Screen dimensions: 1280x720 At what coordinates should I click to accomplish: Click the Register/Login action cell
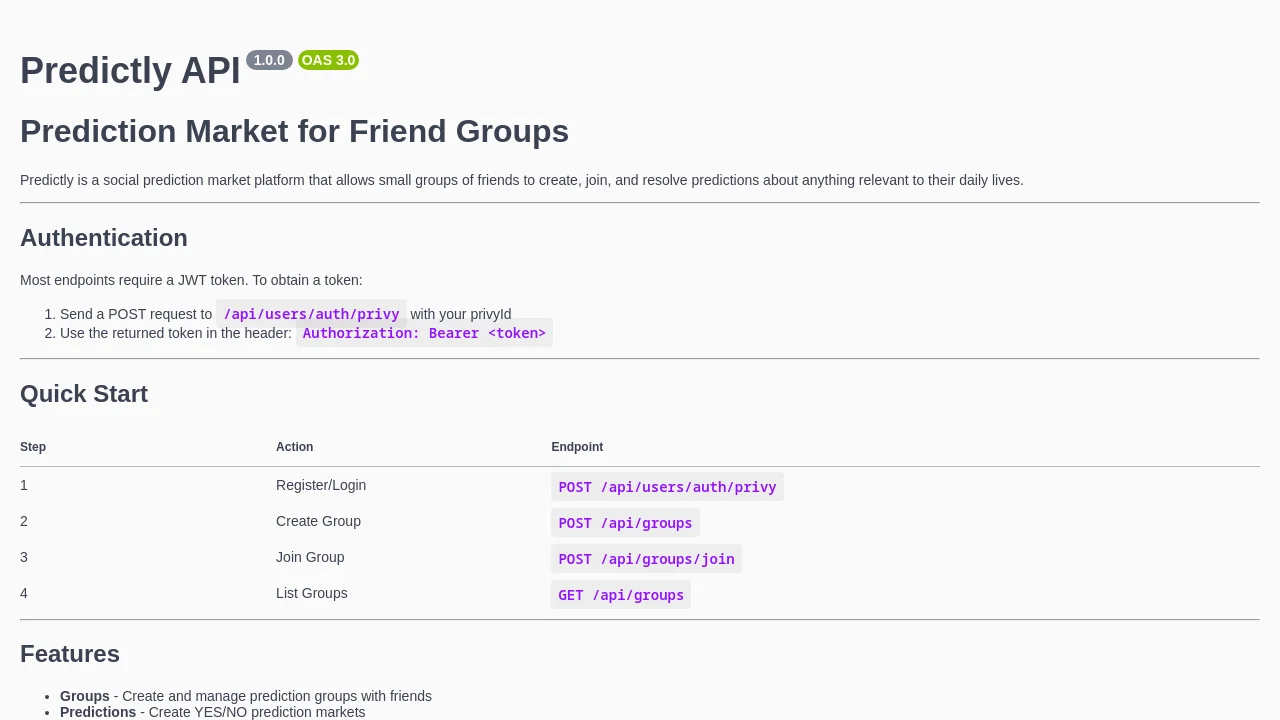tap(321, 485)
